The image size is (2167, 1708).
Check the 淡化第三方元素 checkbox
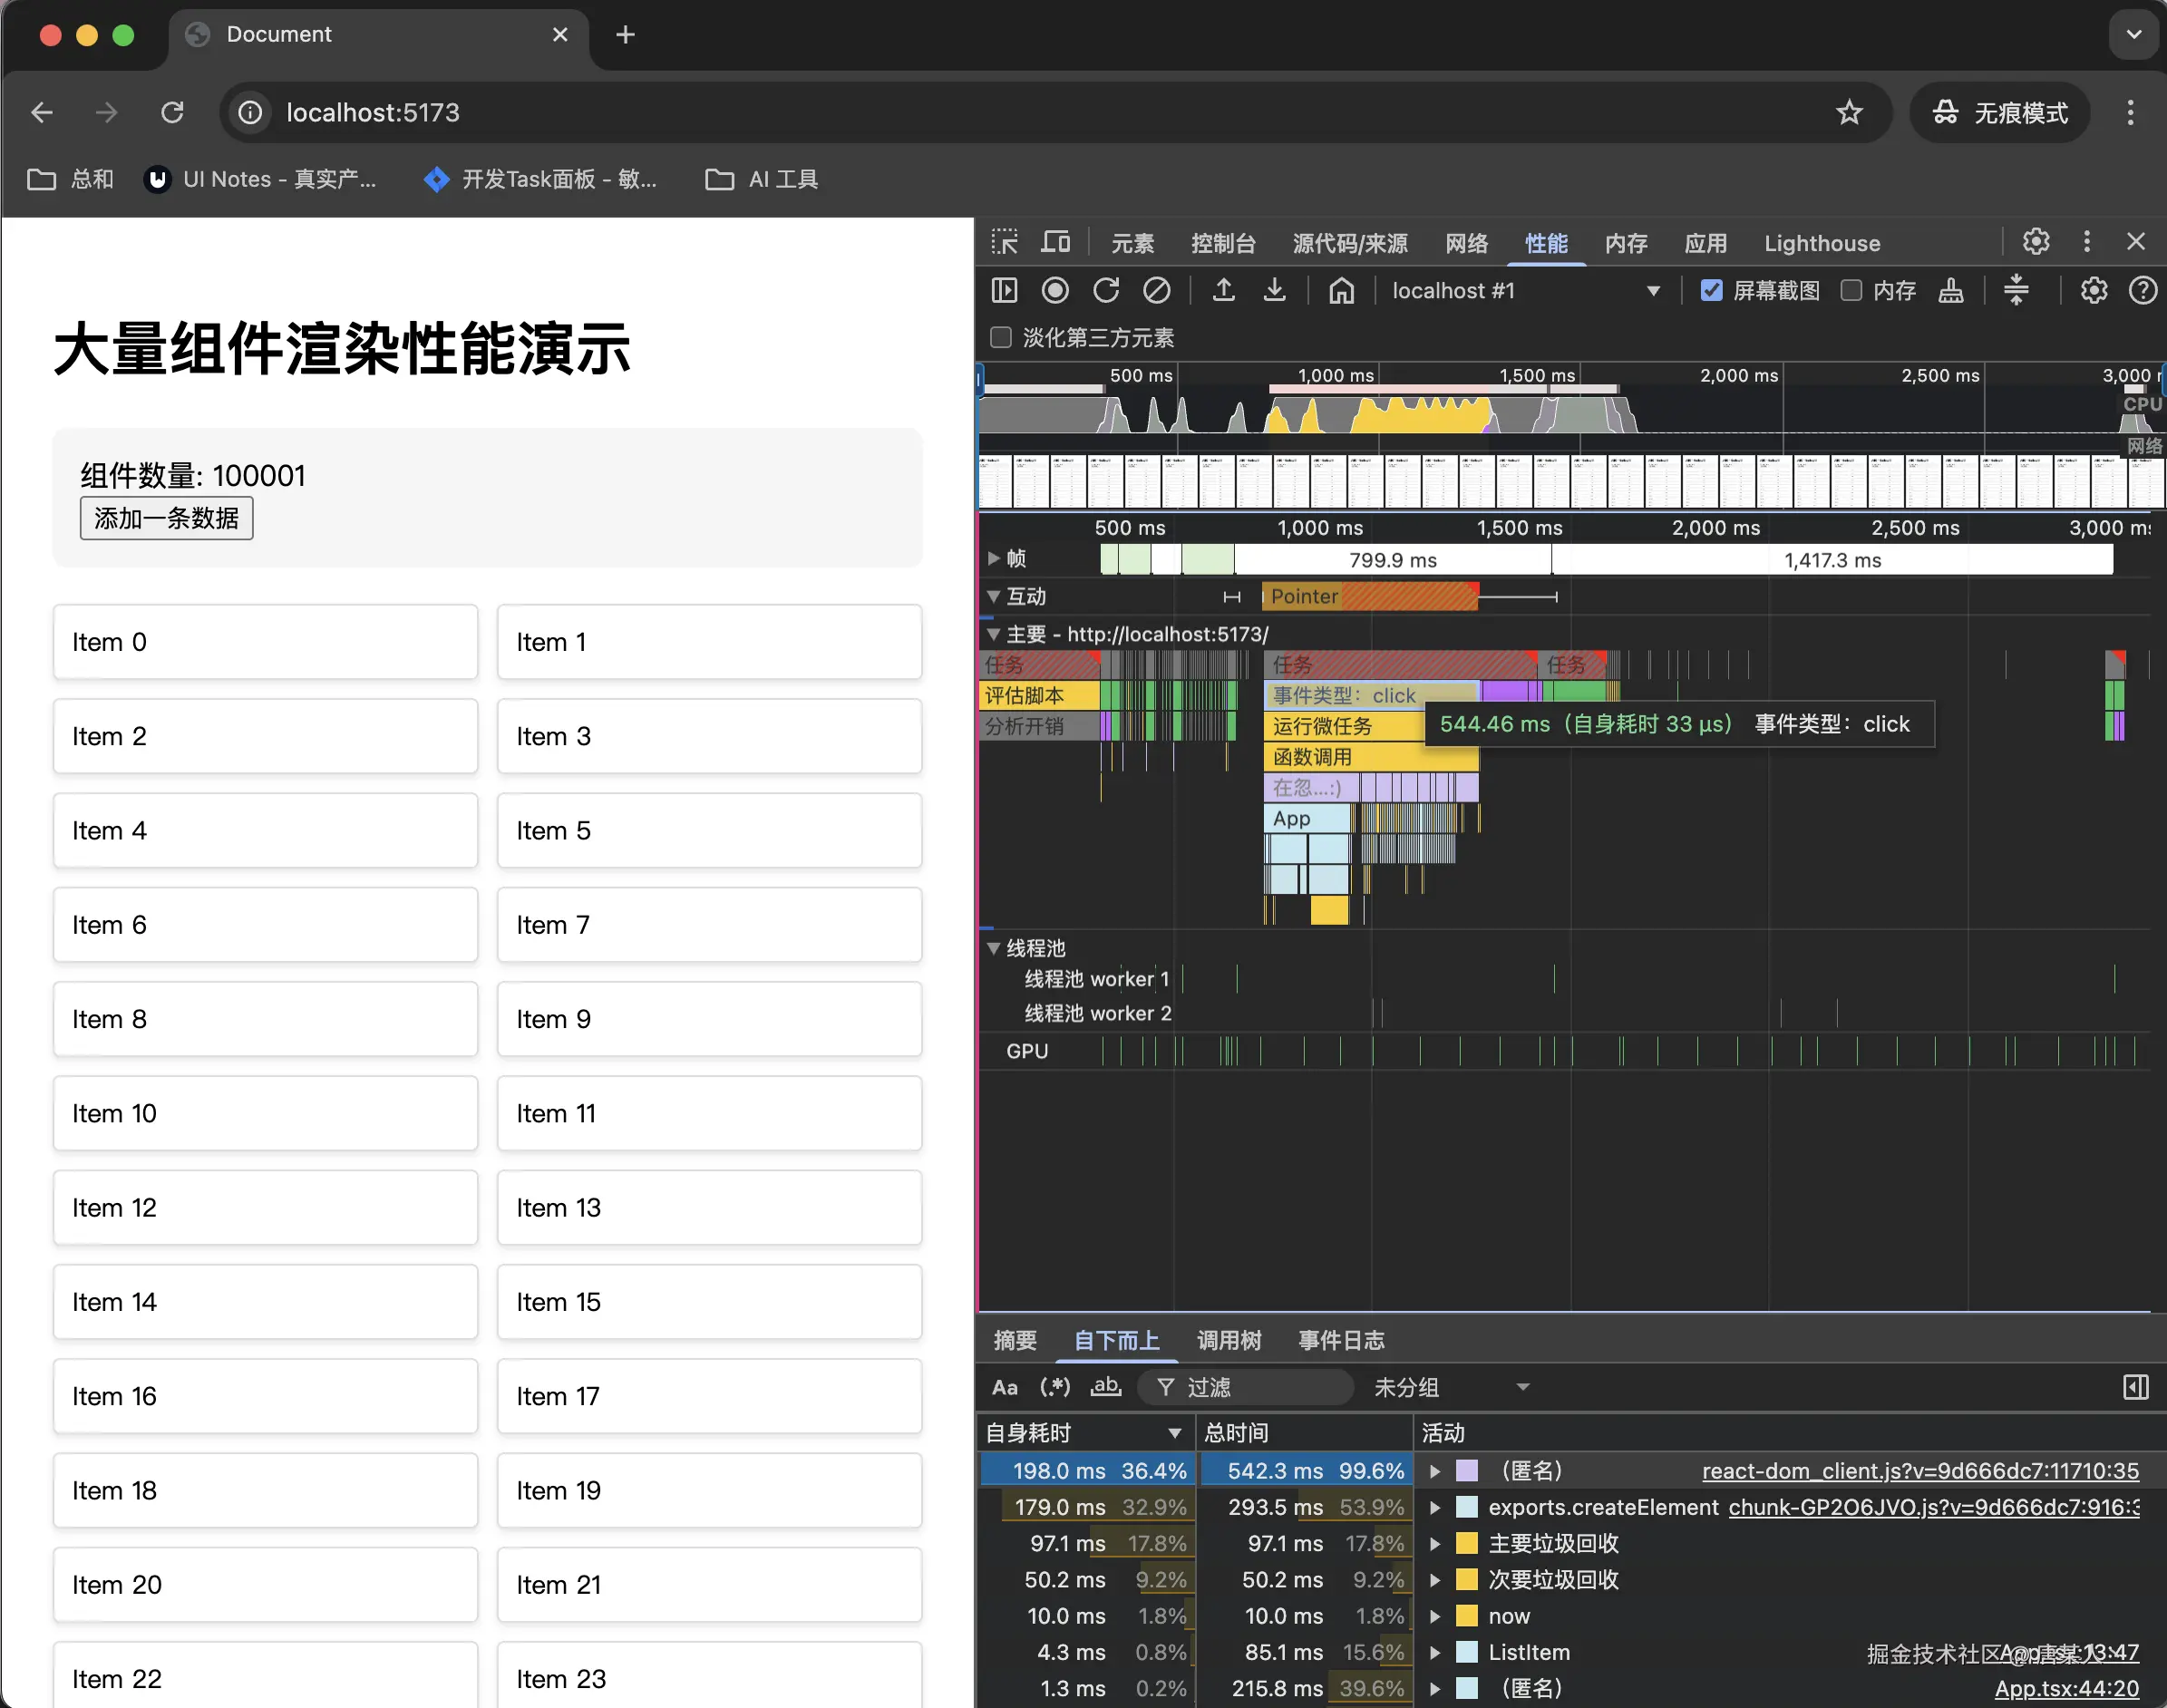1001,338
